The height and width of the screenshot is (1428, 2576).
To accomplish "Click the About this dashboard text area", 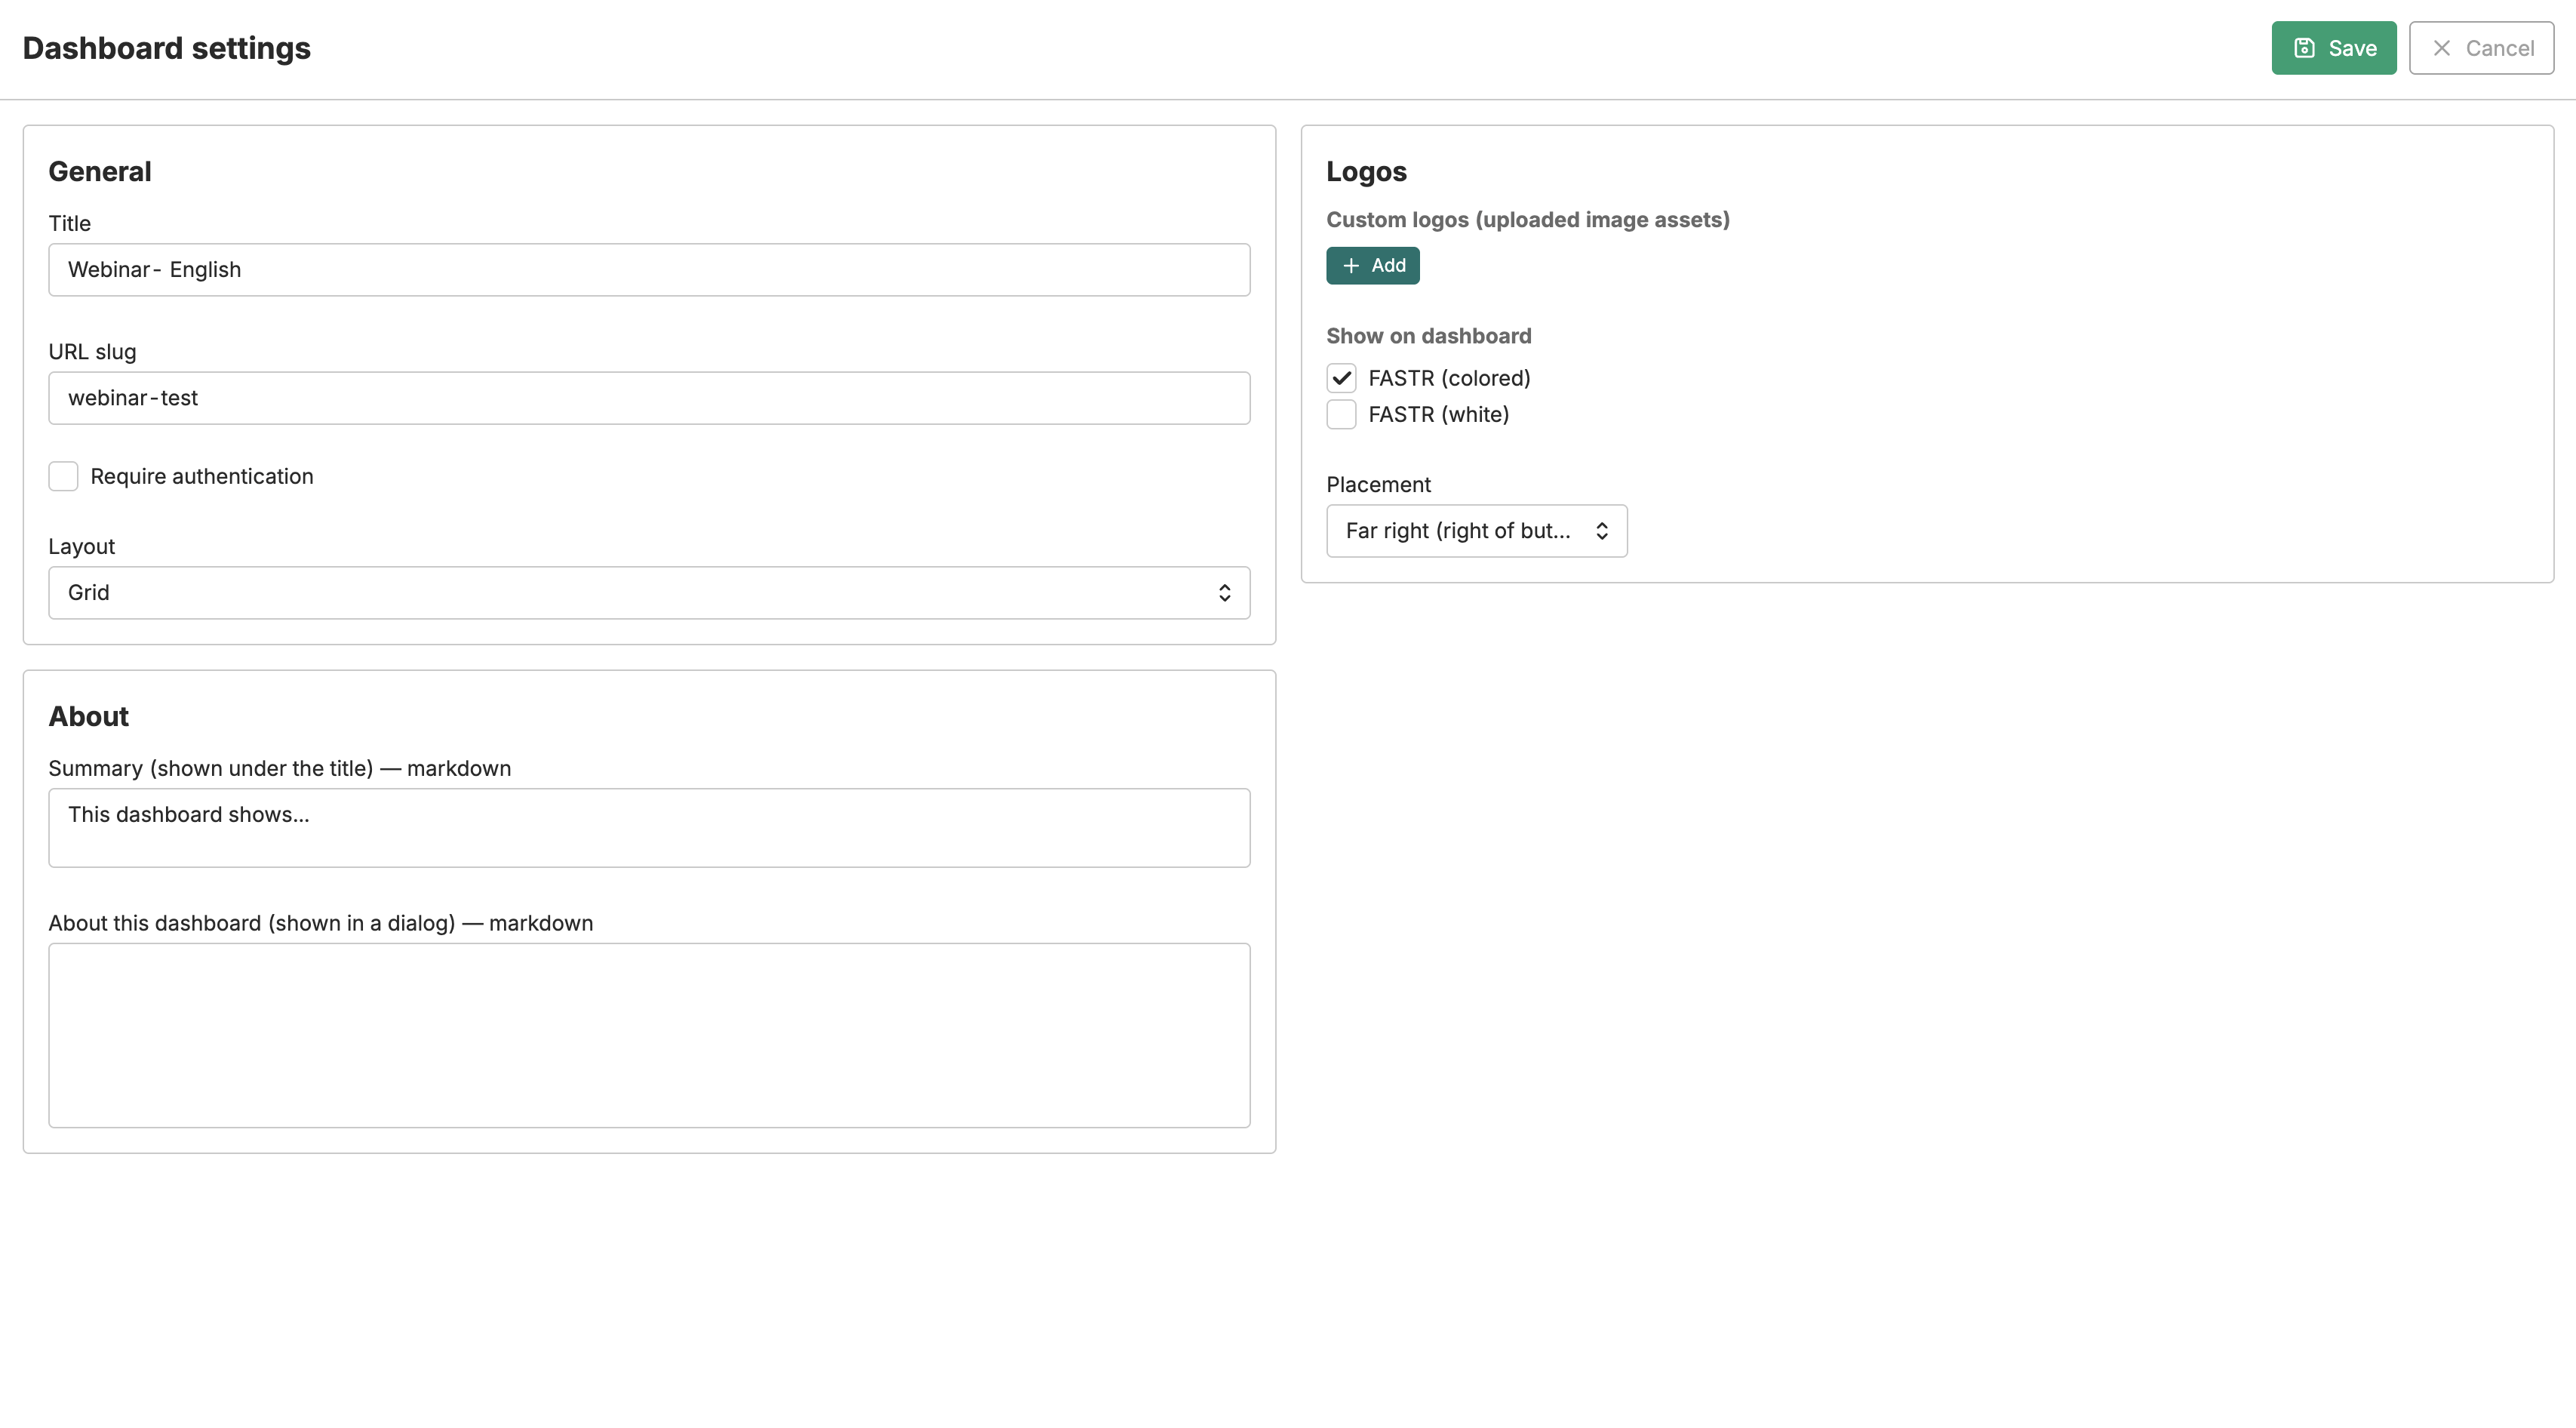I will pos(649,1035).
